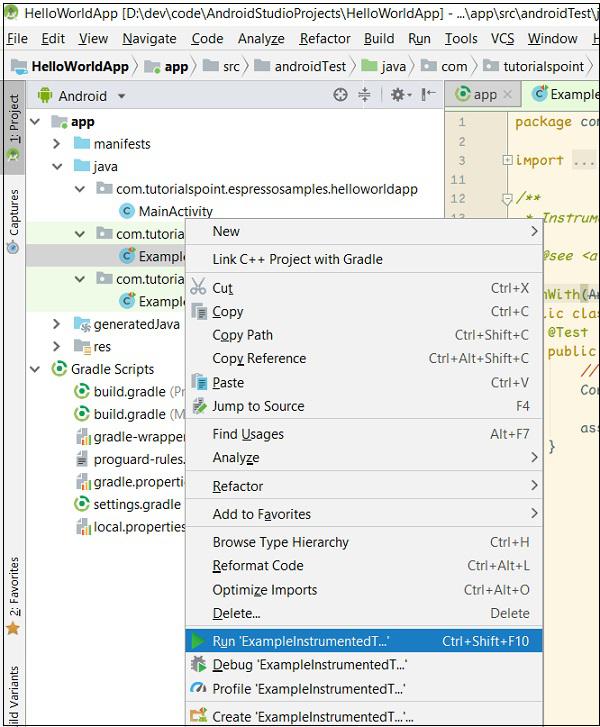Click the Paste clipboard icon
600x727 pixels.
point(198,383)
